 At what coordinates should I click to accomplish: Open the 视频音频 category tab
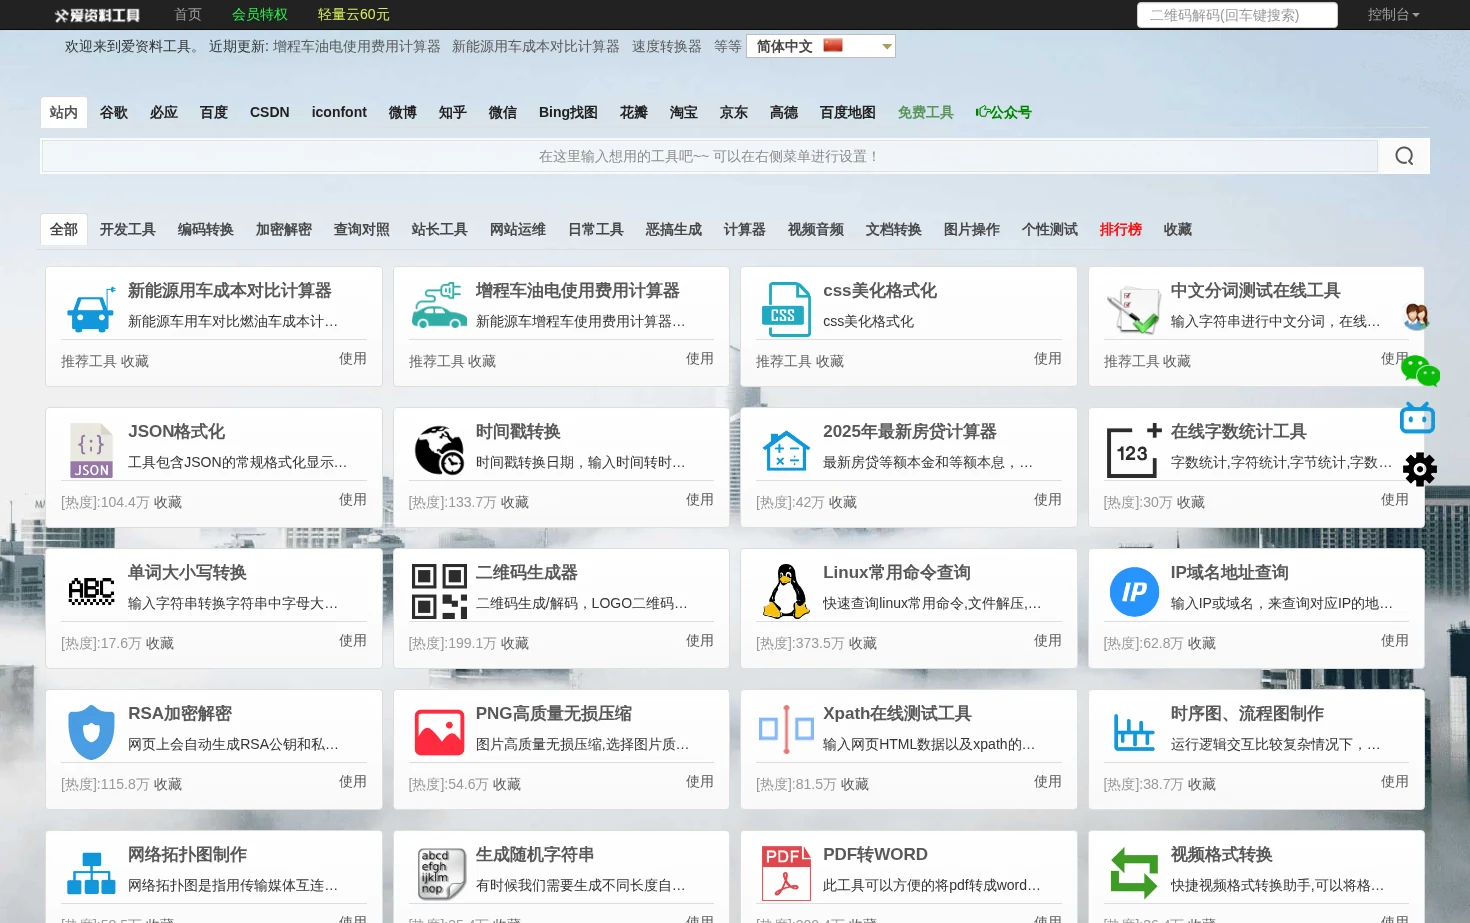(816, 229)
